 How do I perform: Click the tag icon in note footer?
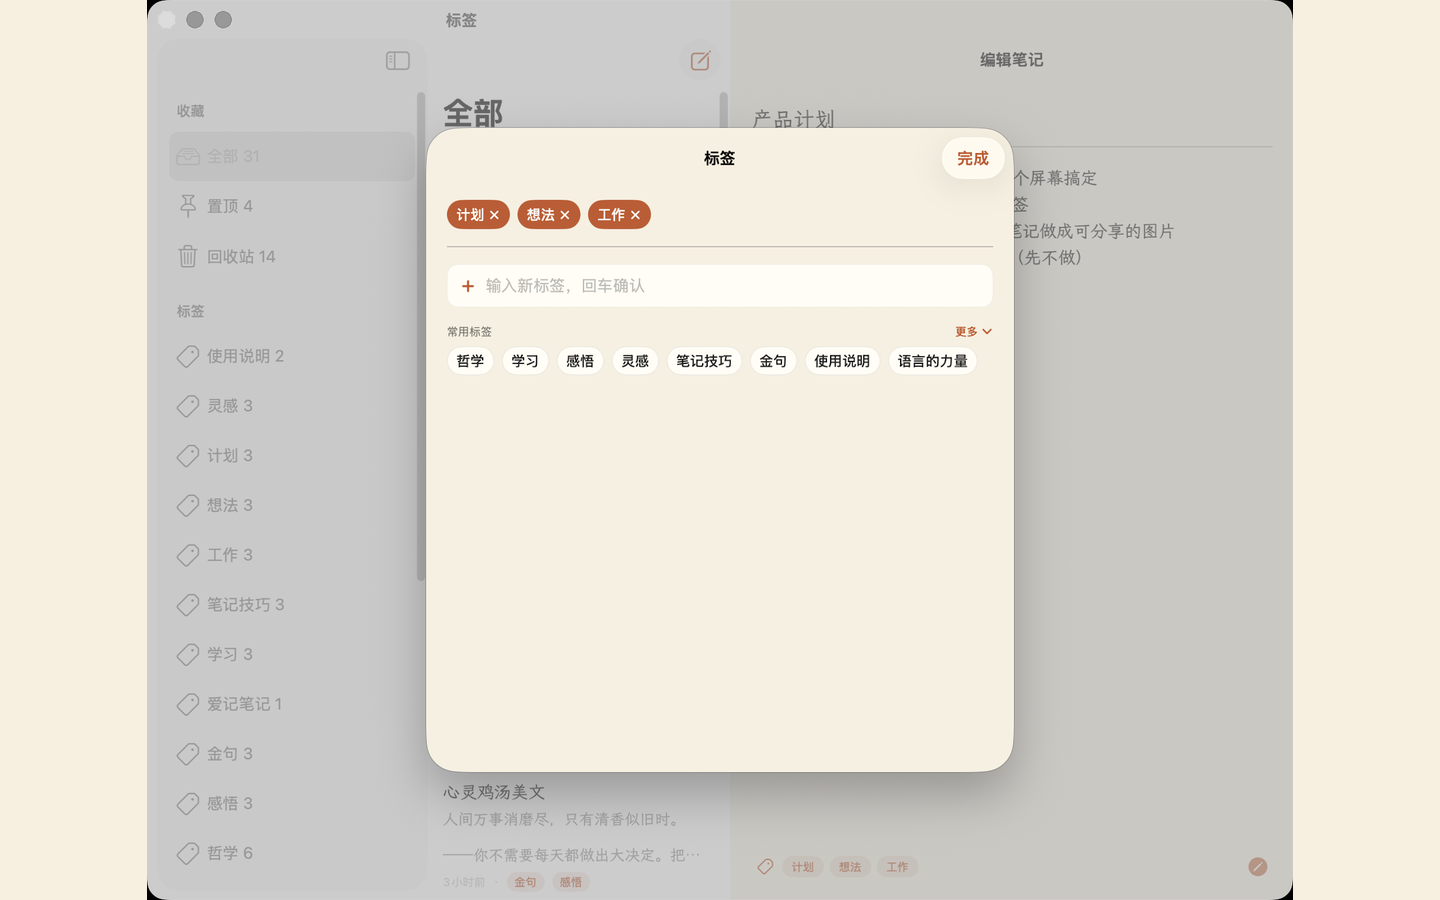click(765, 867)
